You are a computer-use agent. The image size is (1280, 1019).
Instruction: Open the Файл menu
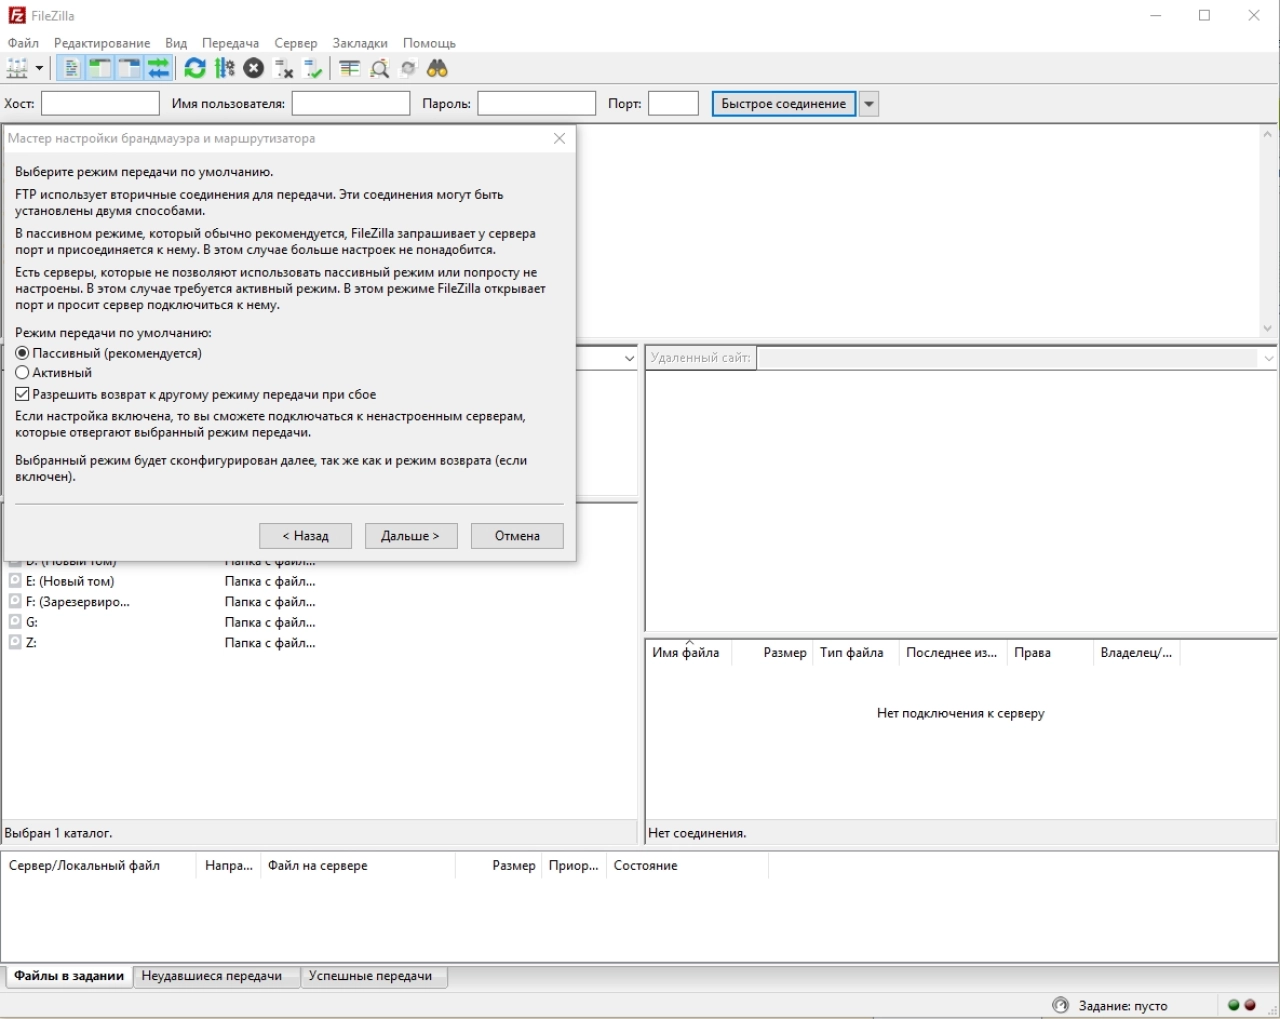click(23, 43)
